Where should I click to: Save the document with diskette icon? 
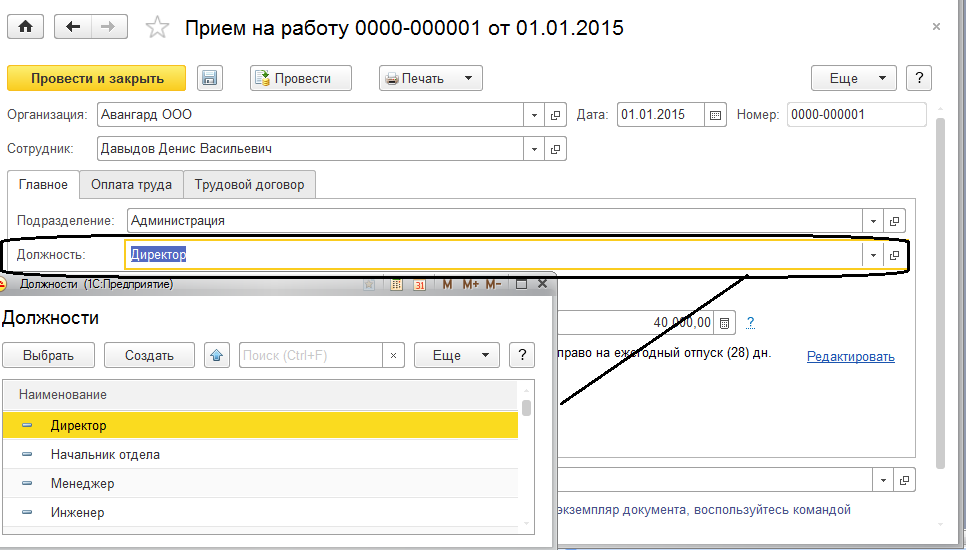point(209,78)
